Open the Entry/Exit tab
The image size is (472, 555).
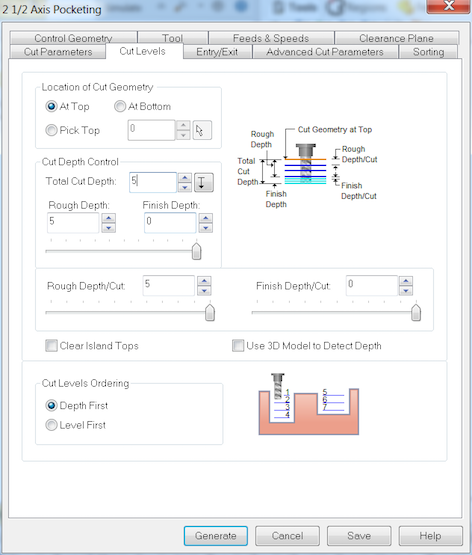[x=217, y=52]
